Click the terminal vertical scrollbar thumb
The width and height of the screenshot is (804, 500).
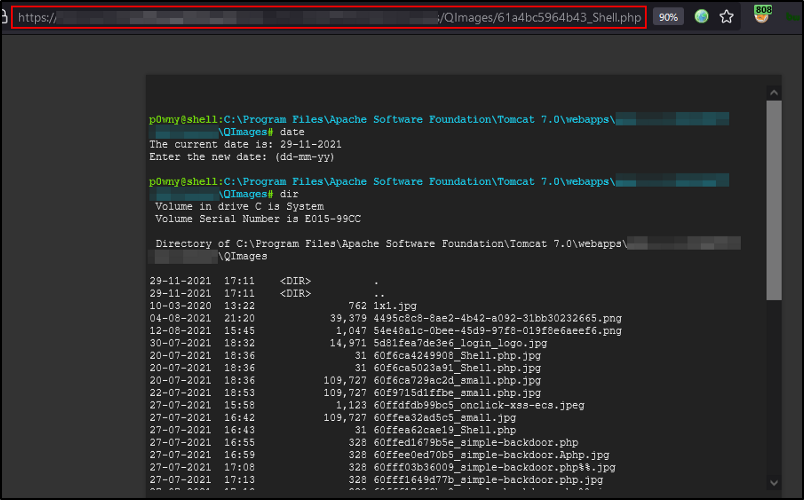[x=774, y=200]
